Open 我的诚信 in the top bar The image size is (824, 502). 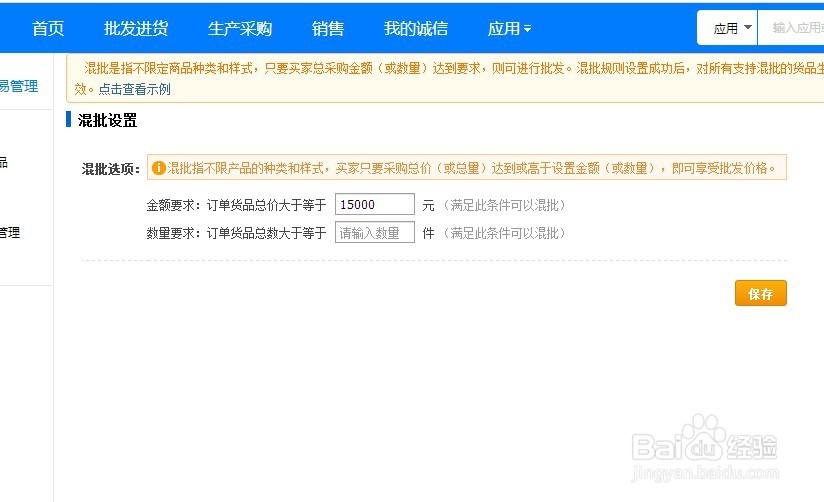coord(416,28)
